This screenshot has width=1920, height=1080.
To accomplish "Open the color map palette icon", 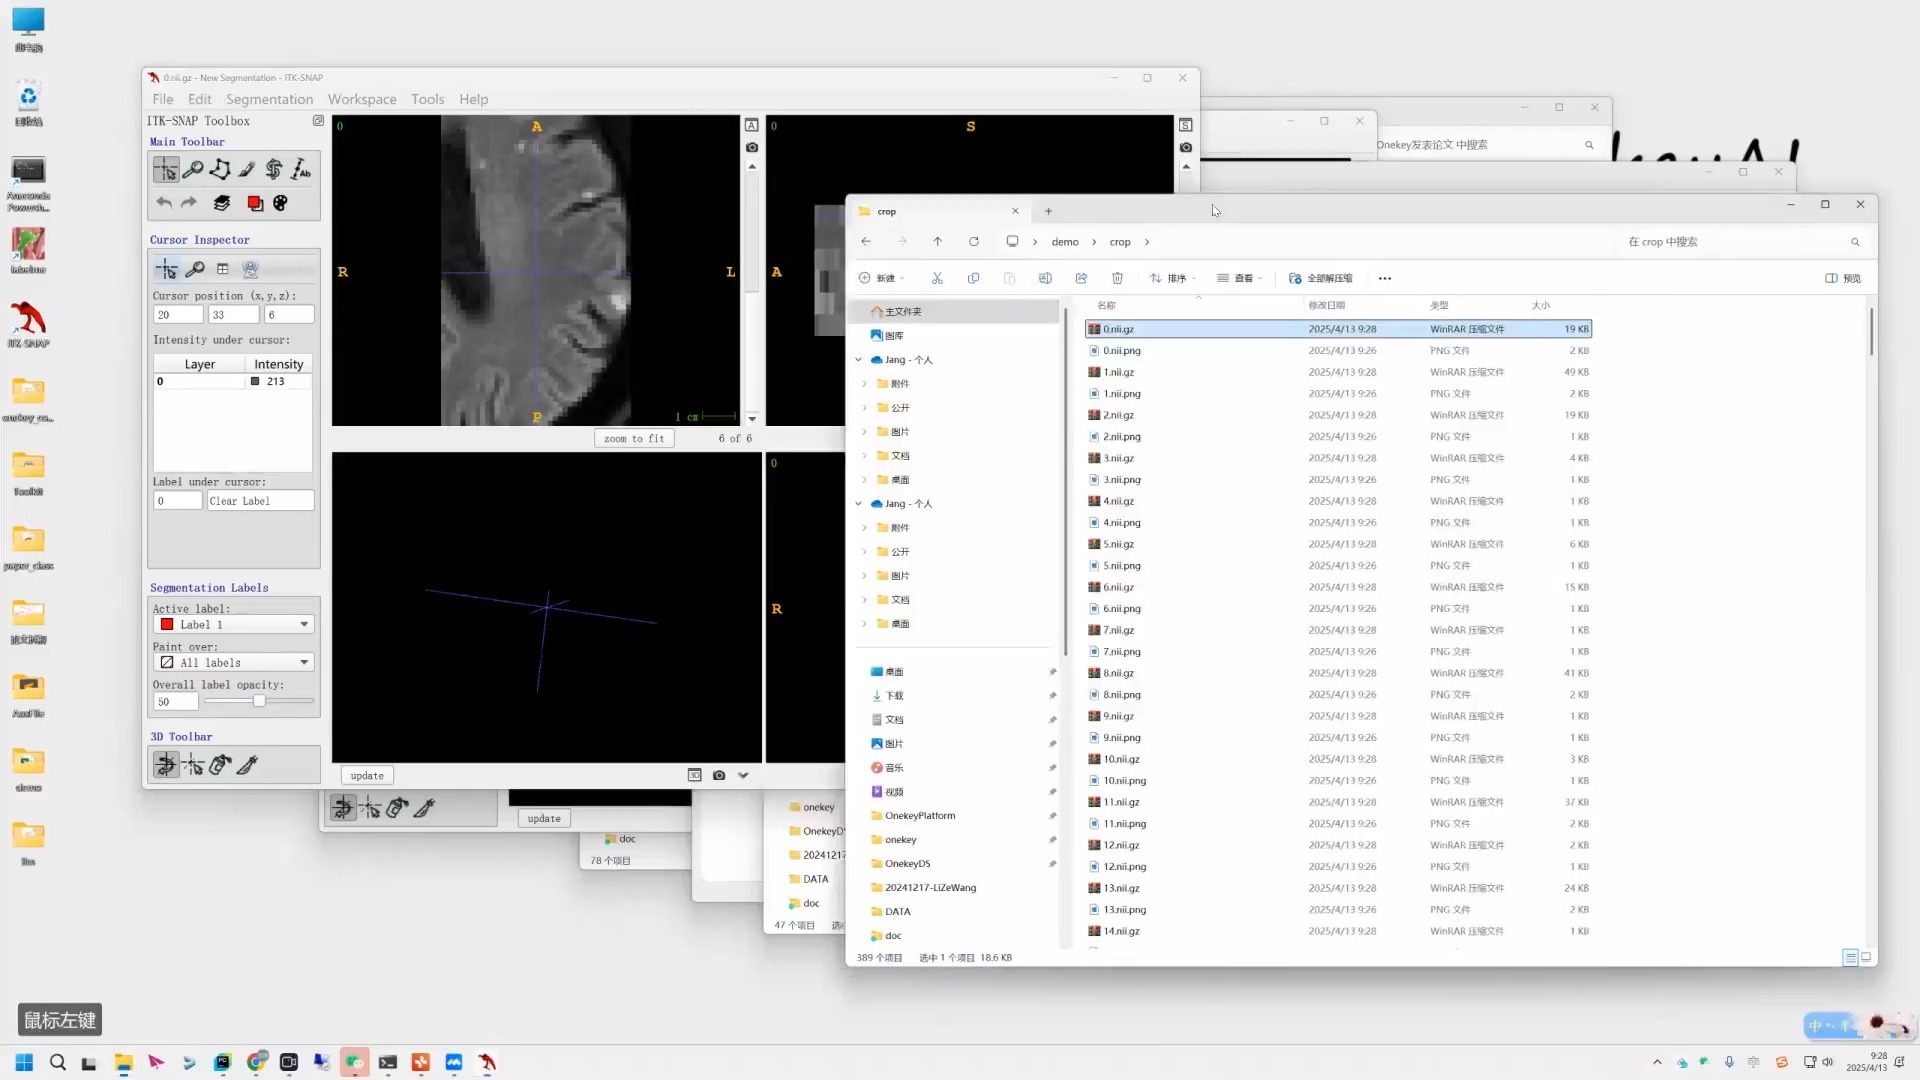I will 281,203.
